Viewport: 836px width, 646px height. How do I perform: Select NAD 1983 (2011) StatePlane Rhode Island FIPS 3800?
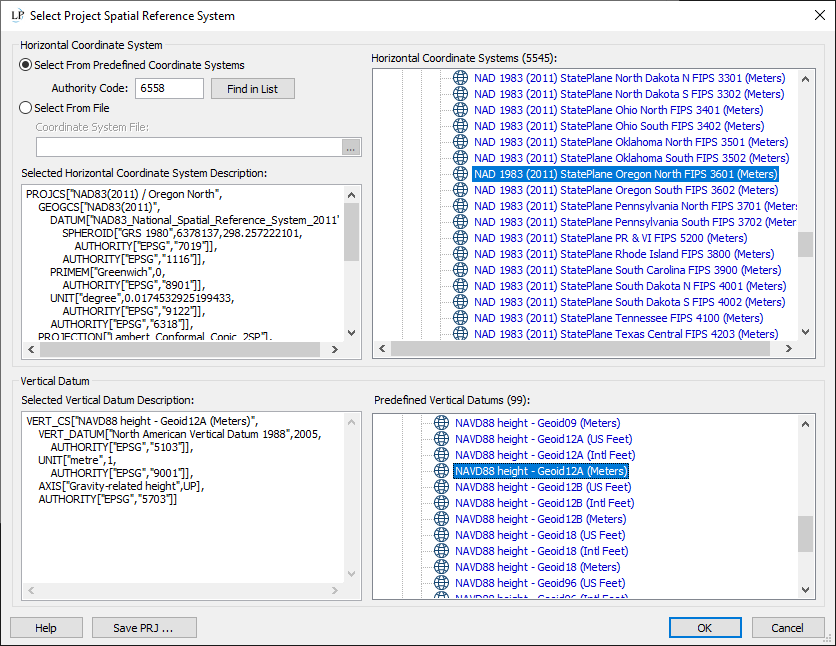624,254
